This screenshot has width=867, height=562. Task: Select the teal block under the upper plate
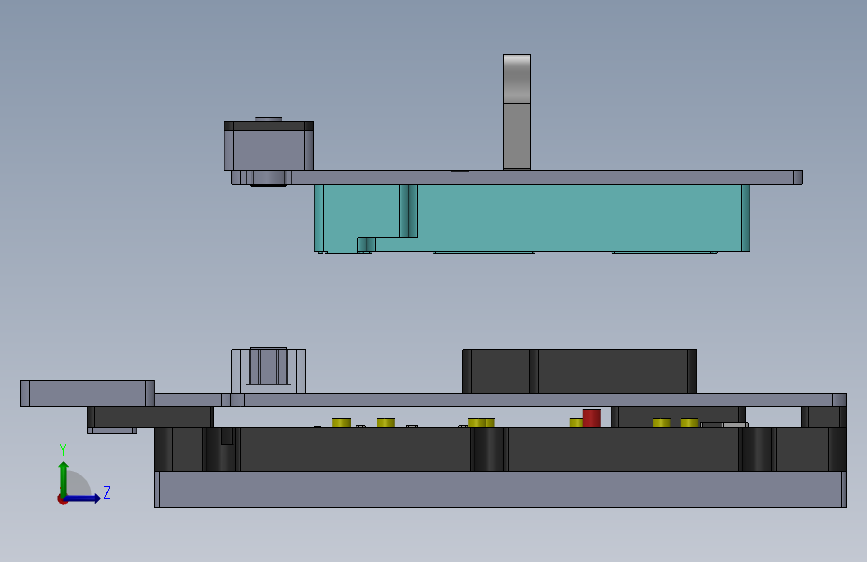click(532, 218)
